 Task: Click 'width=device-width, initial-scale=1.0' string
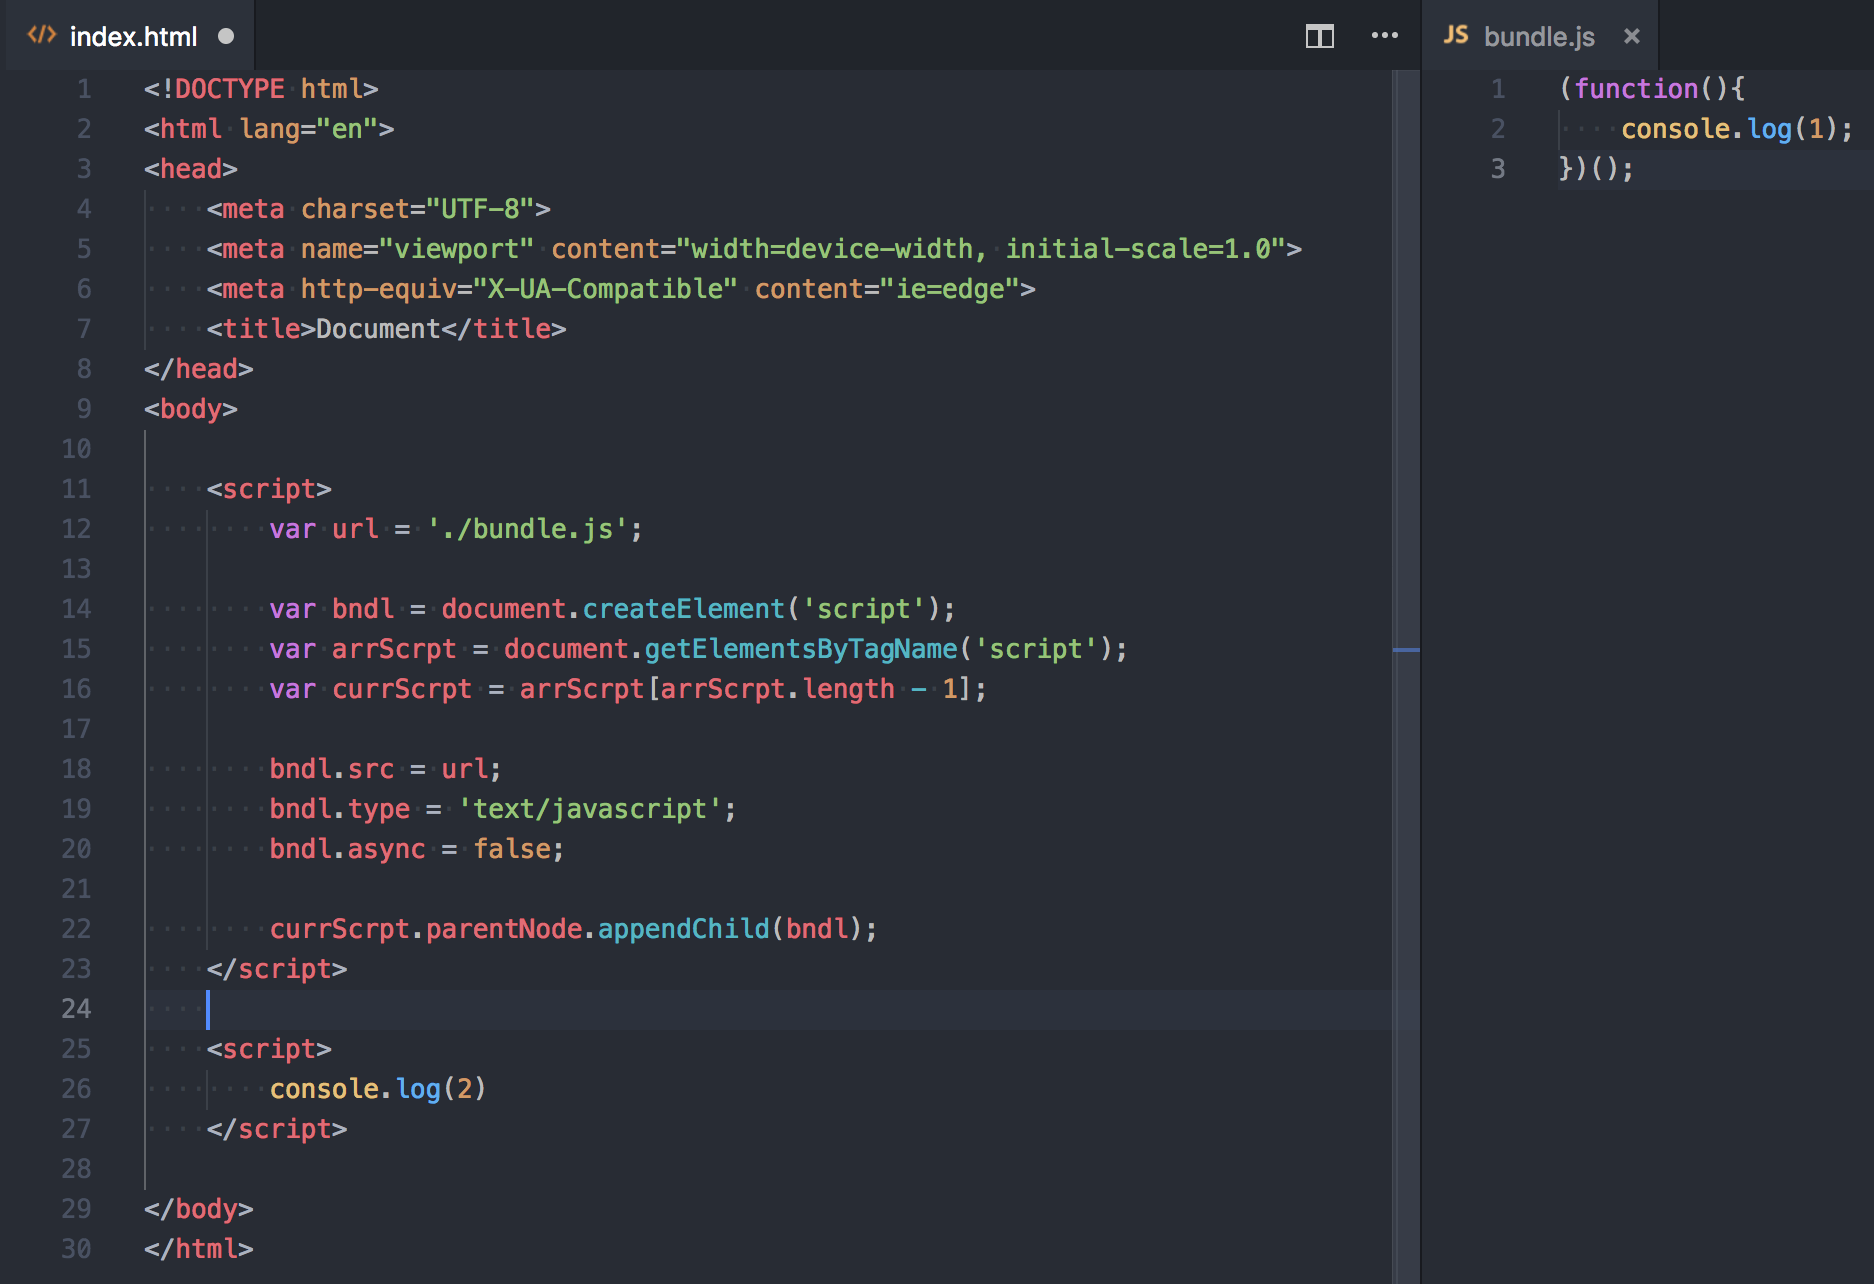pyautogui.click(x=981, y=249)
